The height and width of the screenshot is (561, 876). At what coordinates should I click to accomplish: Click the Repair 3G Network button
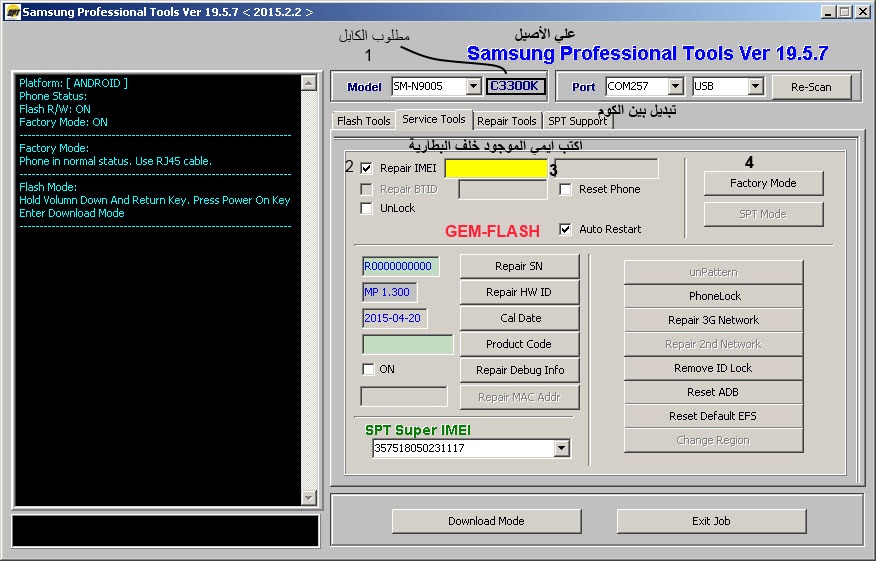713,320
